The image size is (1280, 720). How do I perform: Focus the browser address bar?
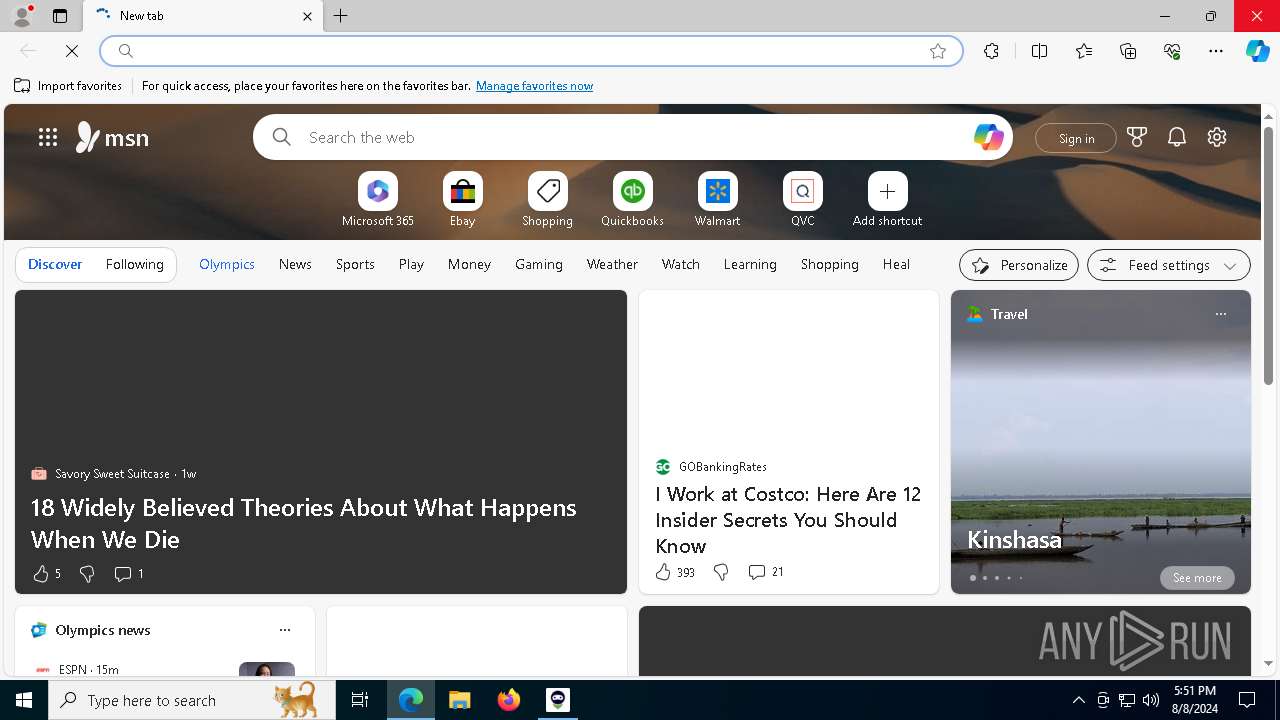[530, 51]
